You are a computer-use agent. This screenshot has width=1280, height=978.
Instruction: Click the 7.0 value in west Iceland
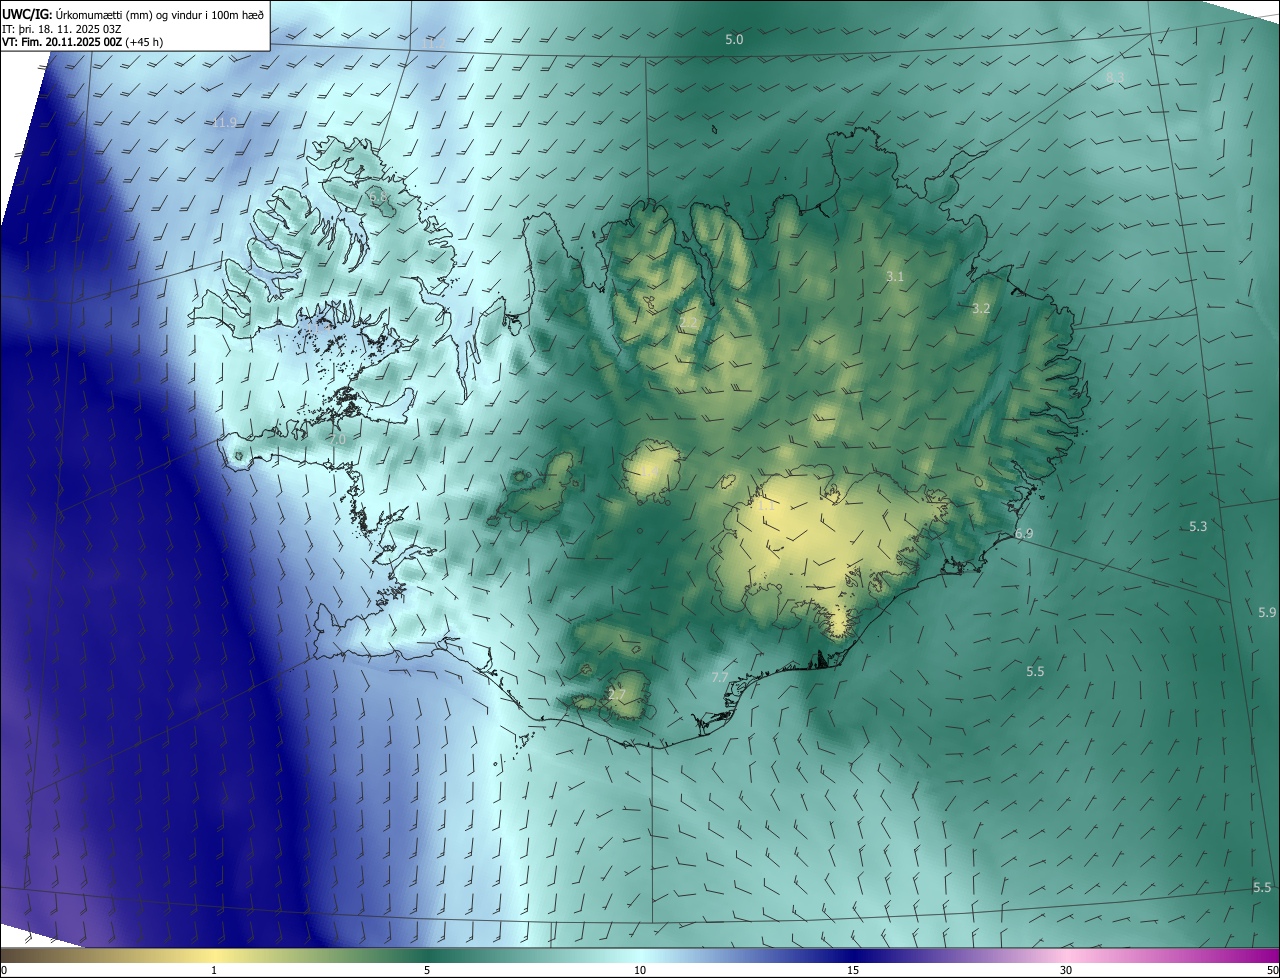pyautogui.click(x=337, y=439)
